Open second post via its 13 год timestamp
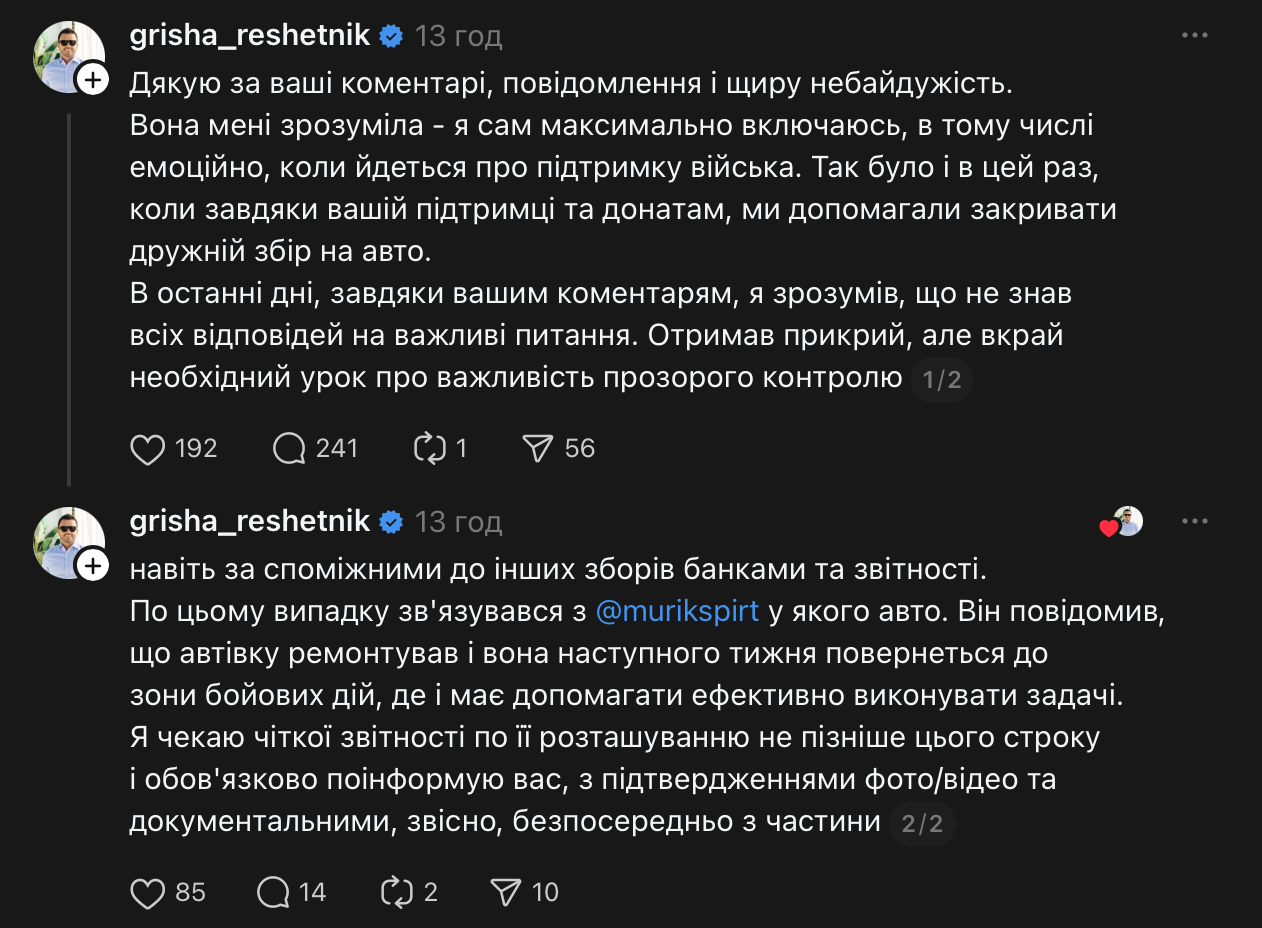1262x928 pixels. pyautogui.click(x=458, y=523)
